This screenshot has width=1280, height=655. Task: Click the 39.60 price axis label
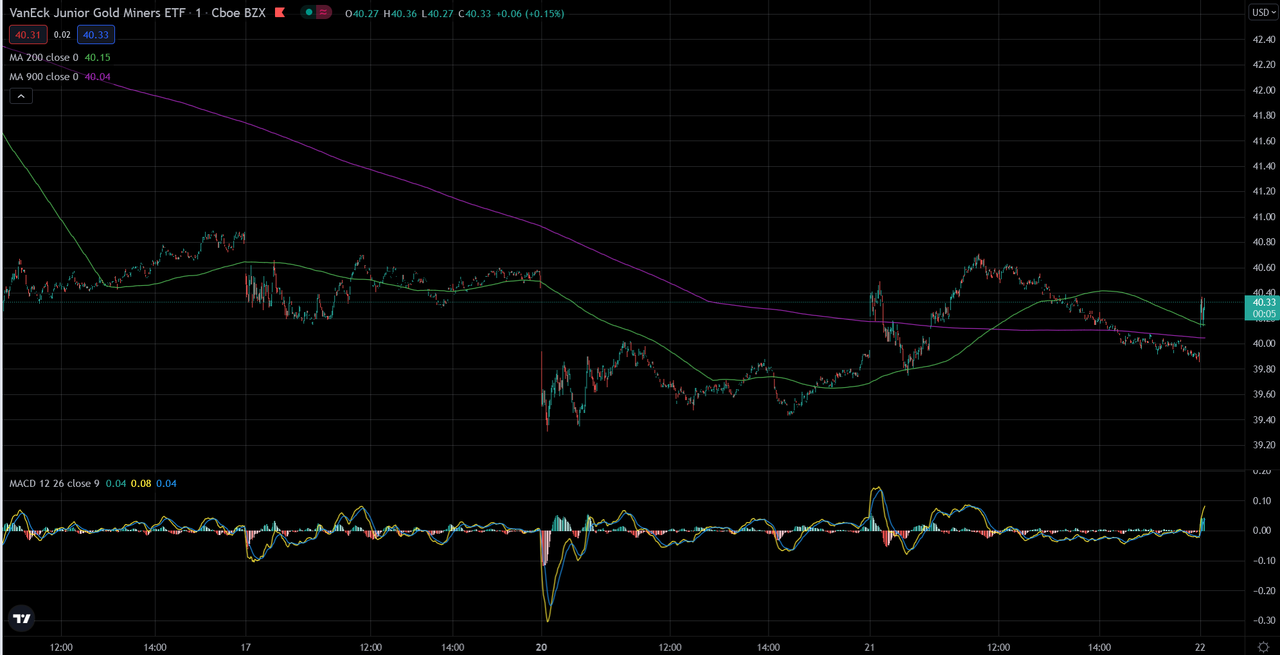coord(1262,394)
